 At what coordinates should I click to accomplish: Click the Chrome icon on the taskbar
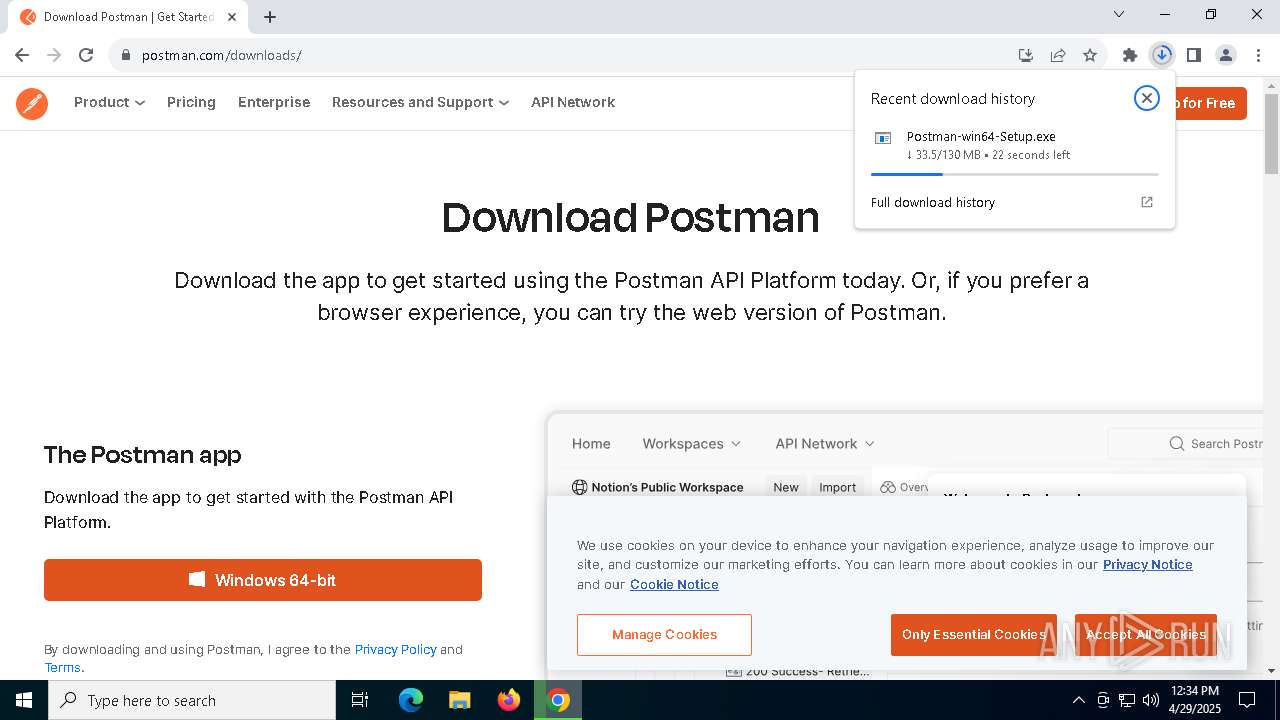click(x=559, y=700)
